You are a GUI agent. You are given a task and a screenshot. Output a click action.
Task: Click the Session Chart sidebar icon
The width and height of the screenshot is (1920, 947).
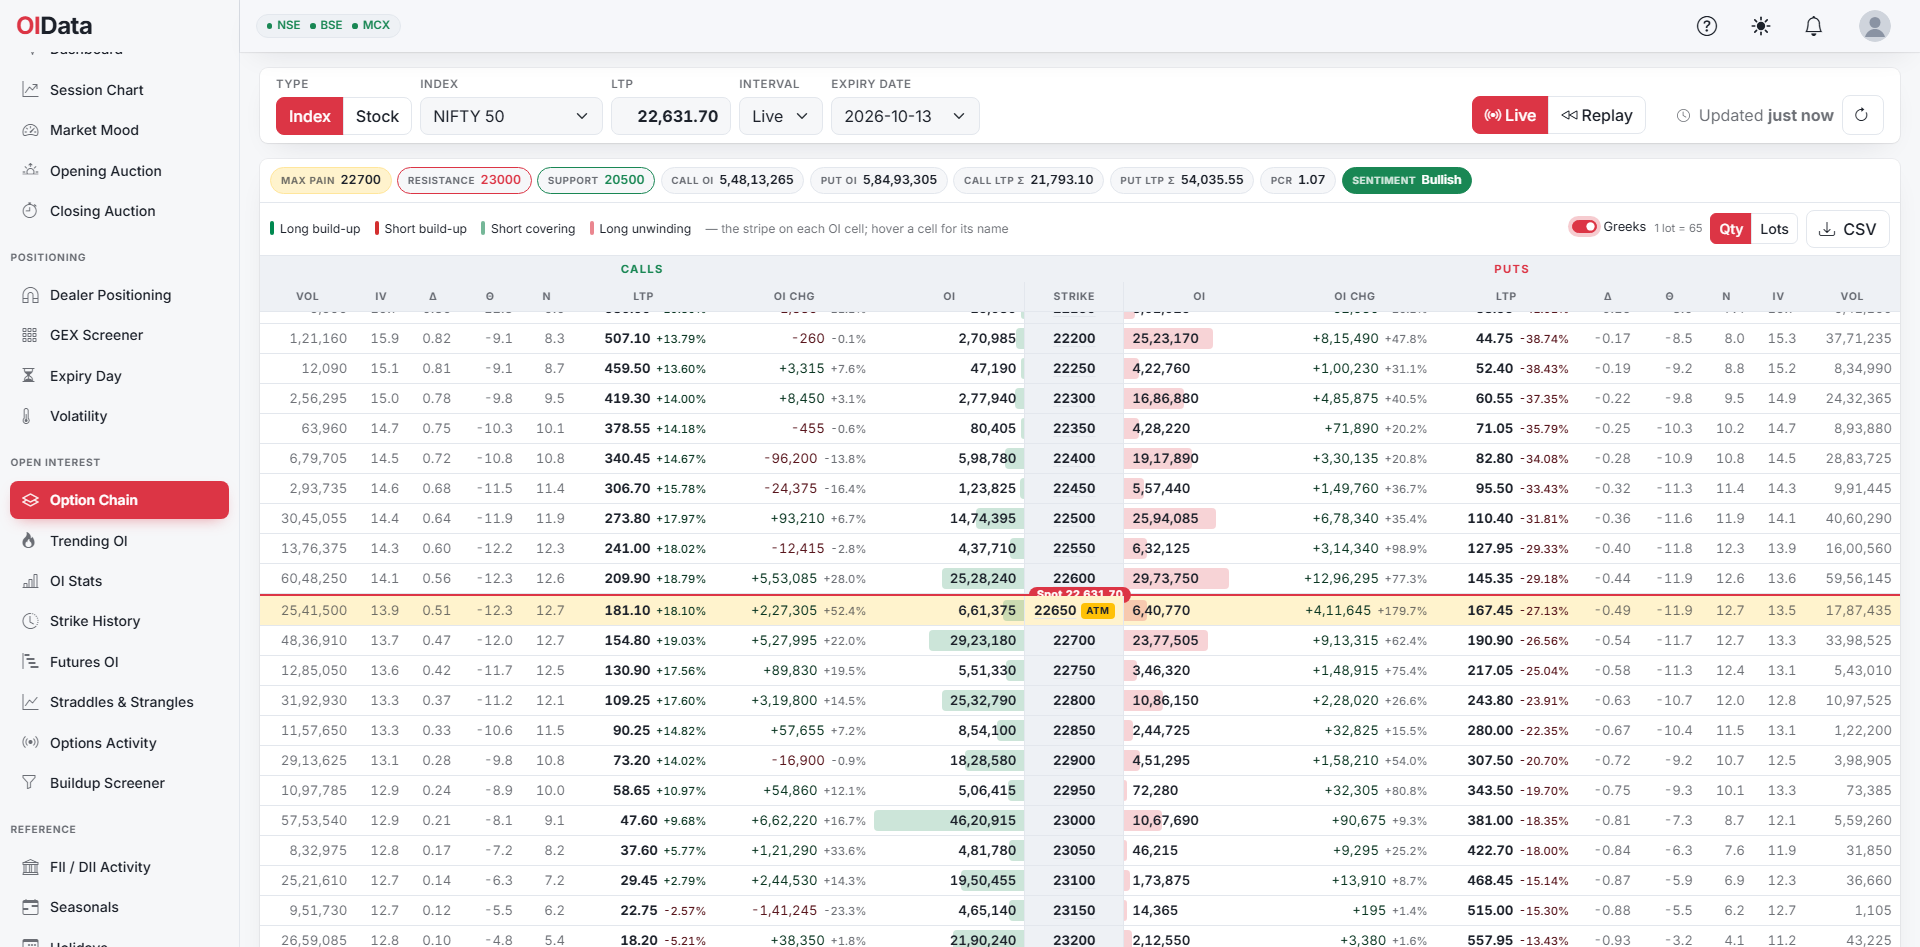pos(30,90)
